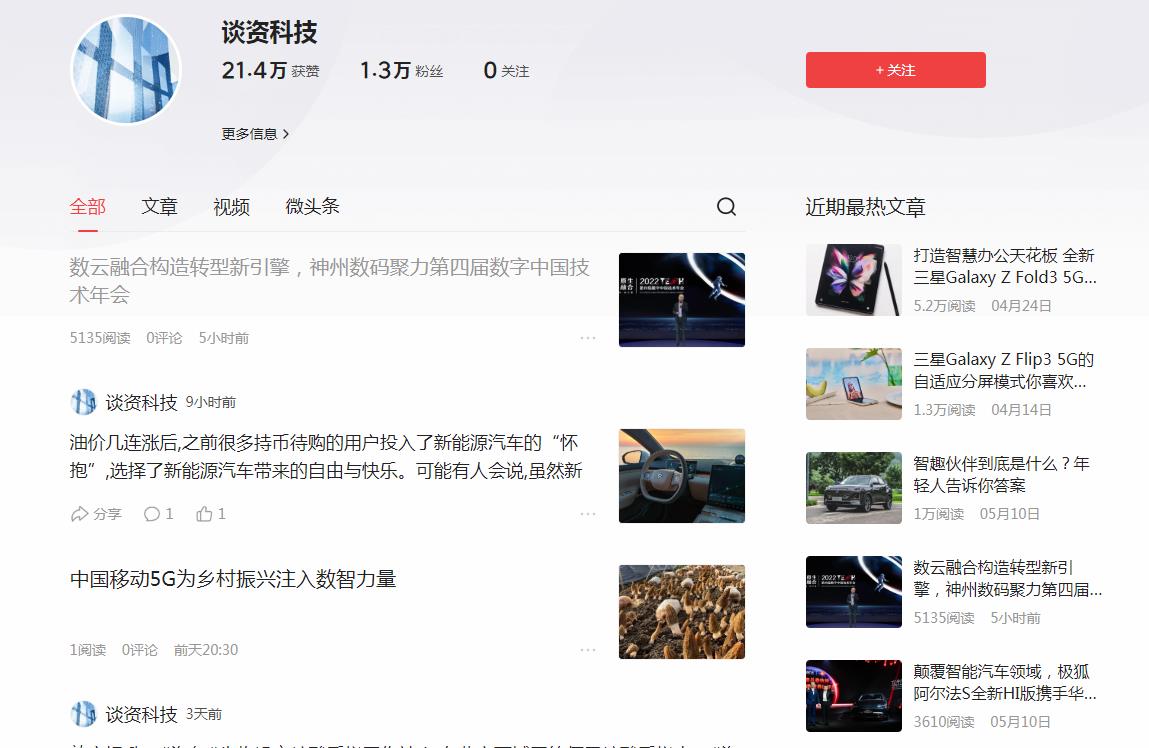This screenshot has width=1149, height=748.
Task: Switch to the 微头条 tab
Action: (312, 207)
